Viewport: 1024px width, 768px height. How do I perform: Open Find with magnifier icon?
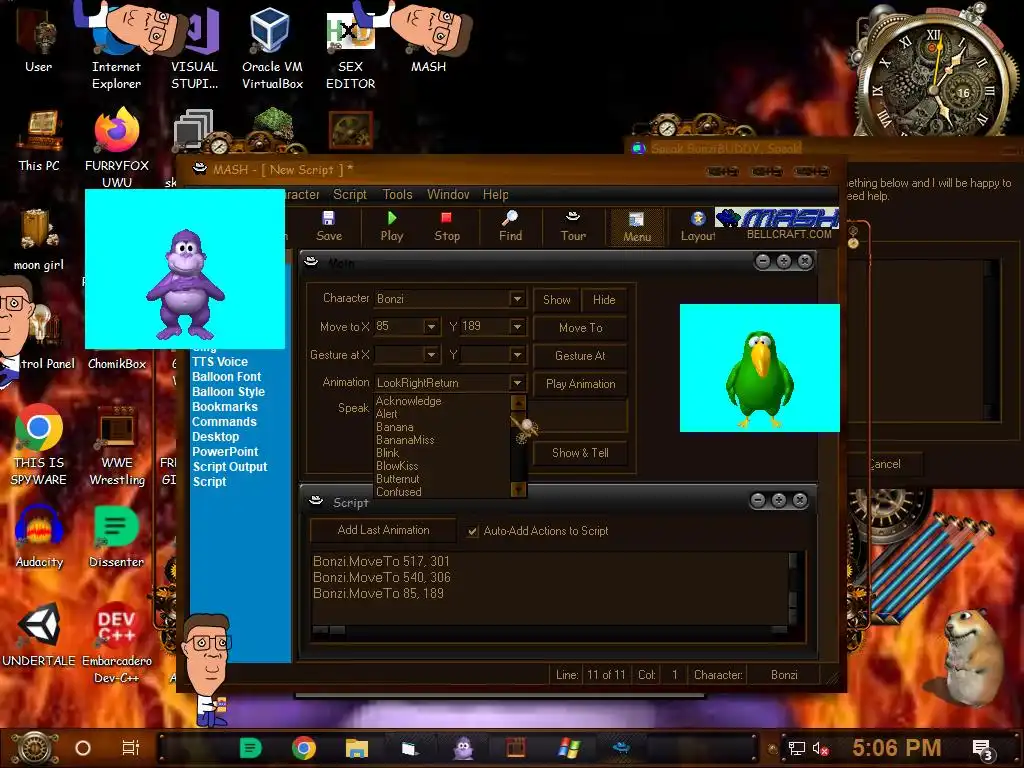(x=510, y=226)
